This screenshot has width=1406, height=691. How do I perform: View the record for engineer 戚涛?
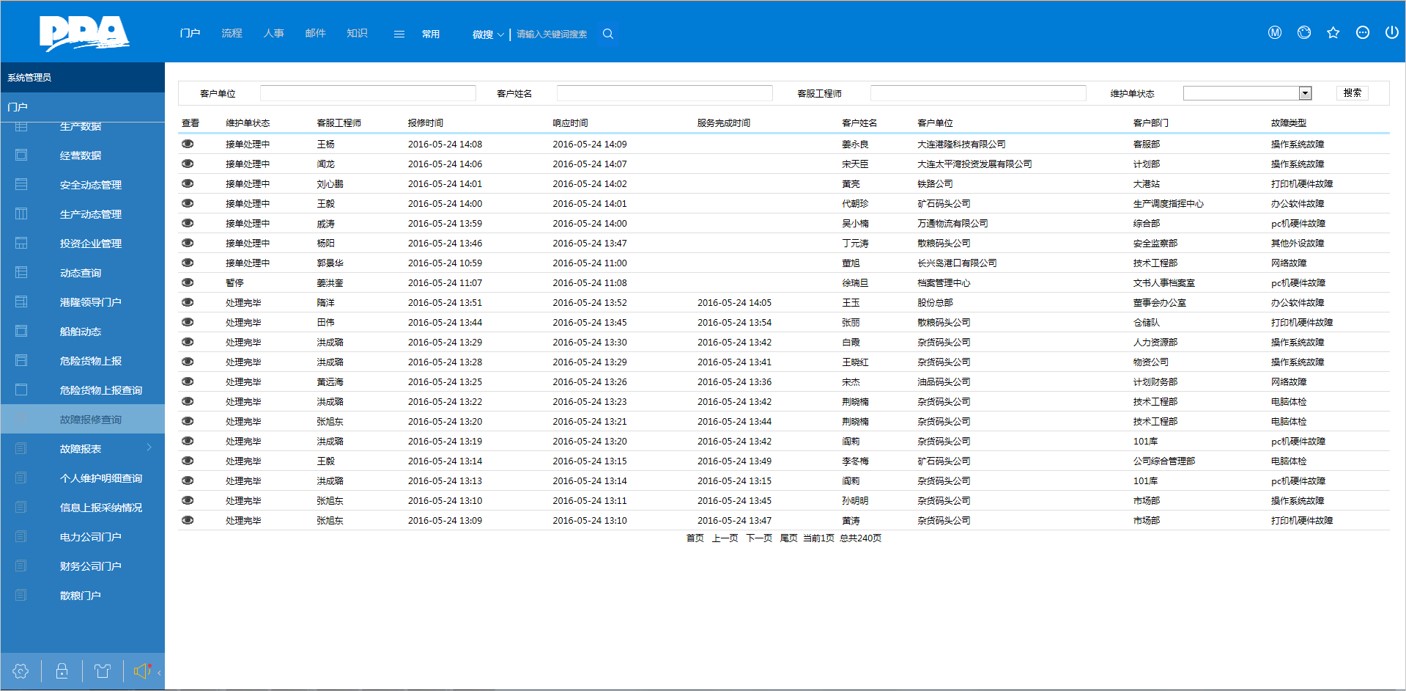pyautogui.click(x=188, y=223)
